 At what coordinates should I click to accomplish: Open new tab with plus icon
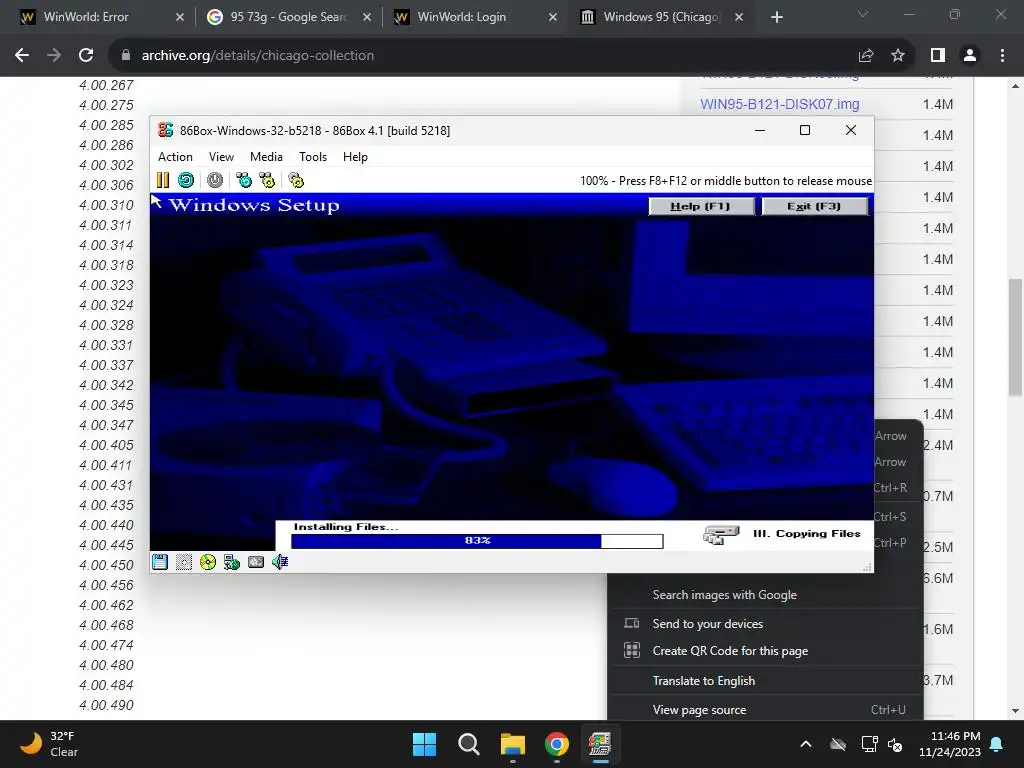click(x=776, y=17)
